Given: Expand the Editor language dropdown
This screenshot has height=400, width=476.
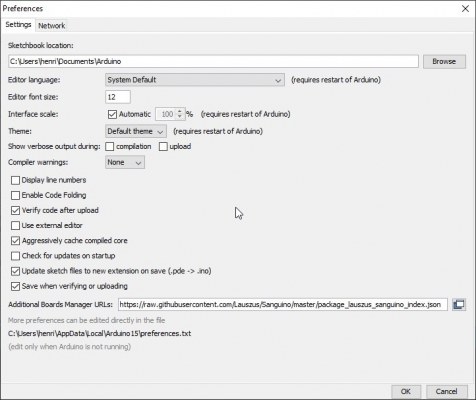Looking at the screenshot, I should tap(195, 80).
